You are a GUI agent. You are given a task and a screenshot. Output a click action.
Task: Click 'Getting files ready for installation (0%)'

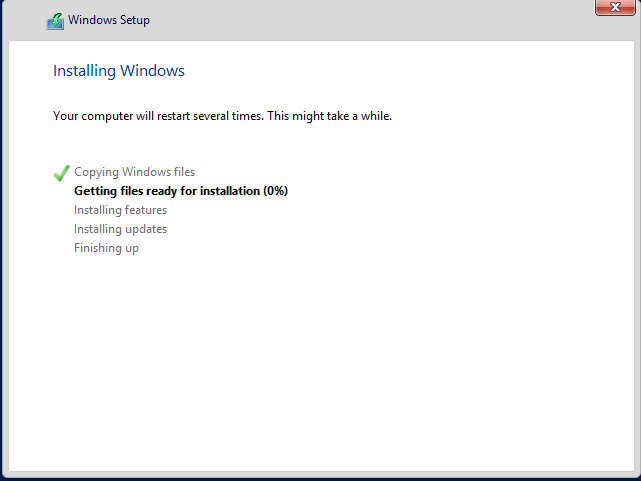point(181,191)
